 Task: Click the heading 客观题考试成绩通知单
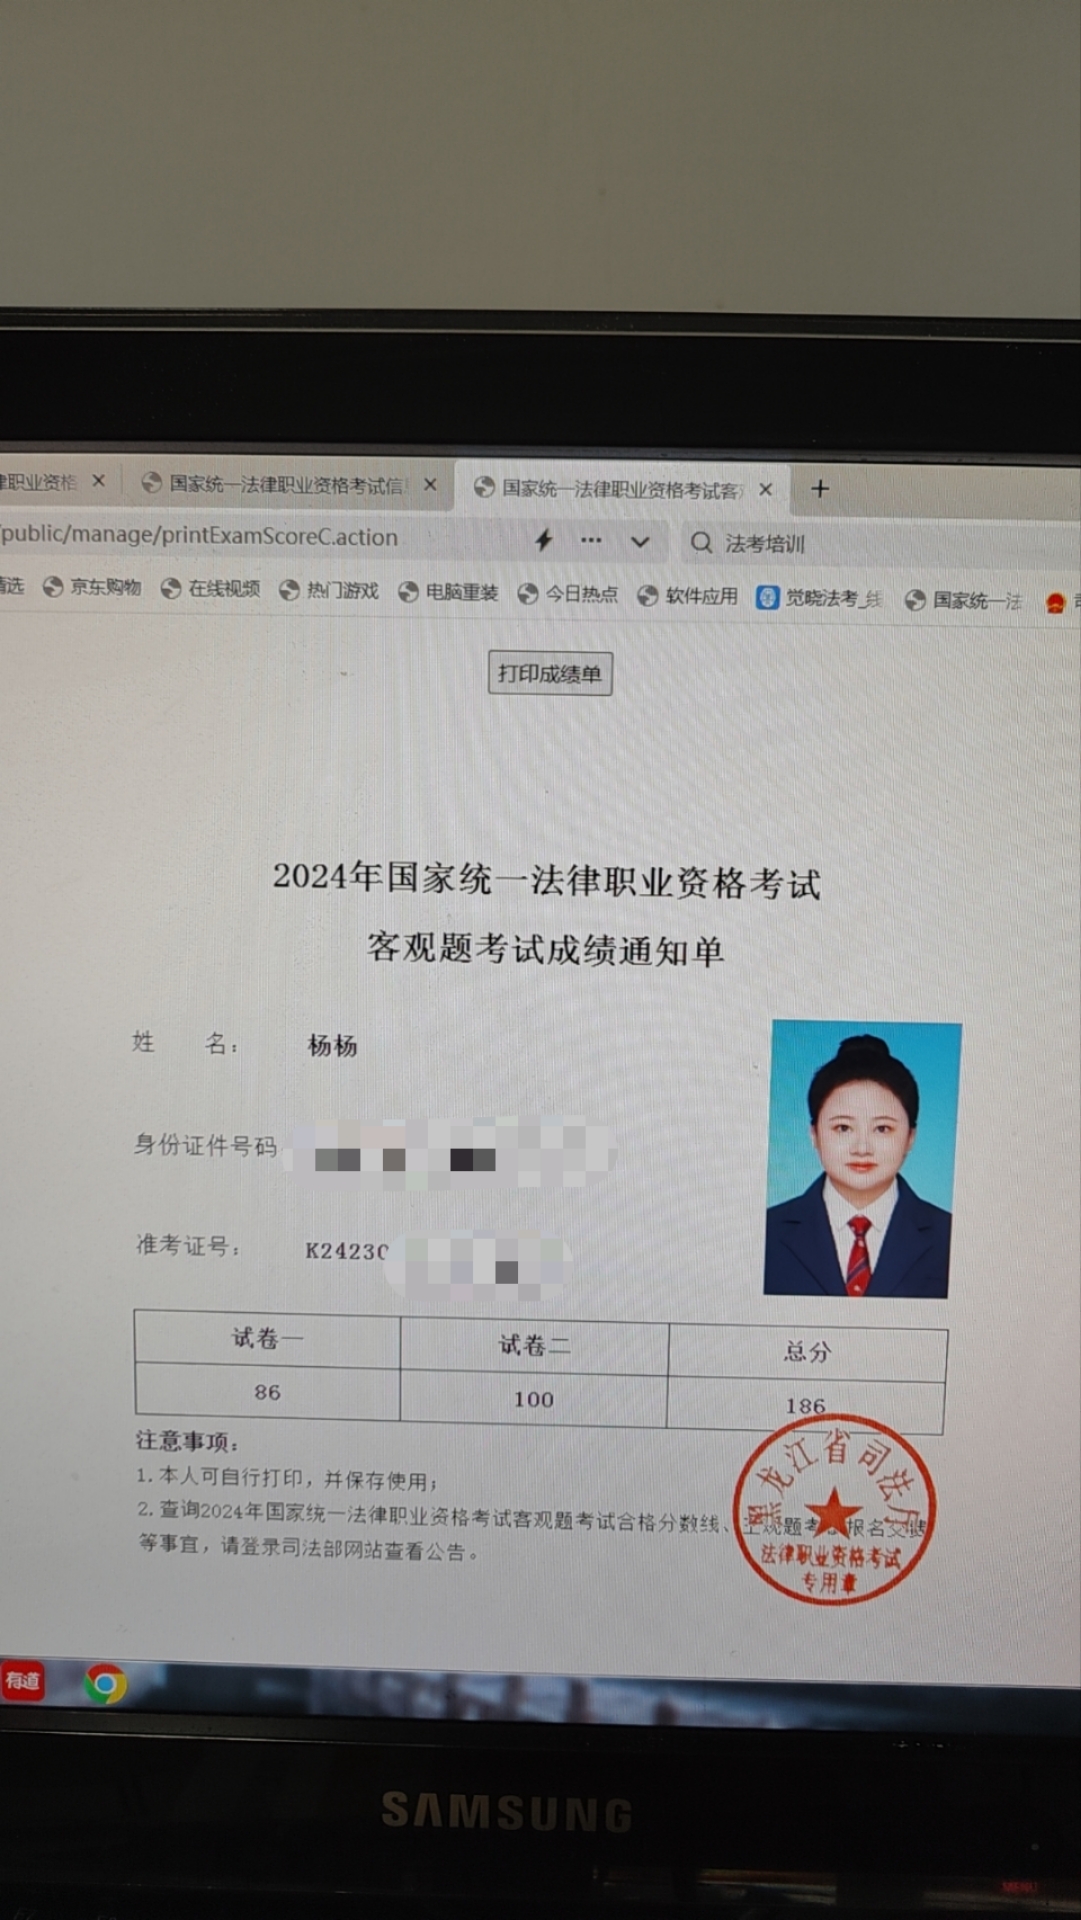pos(546,948)
